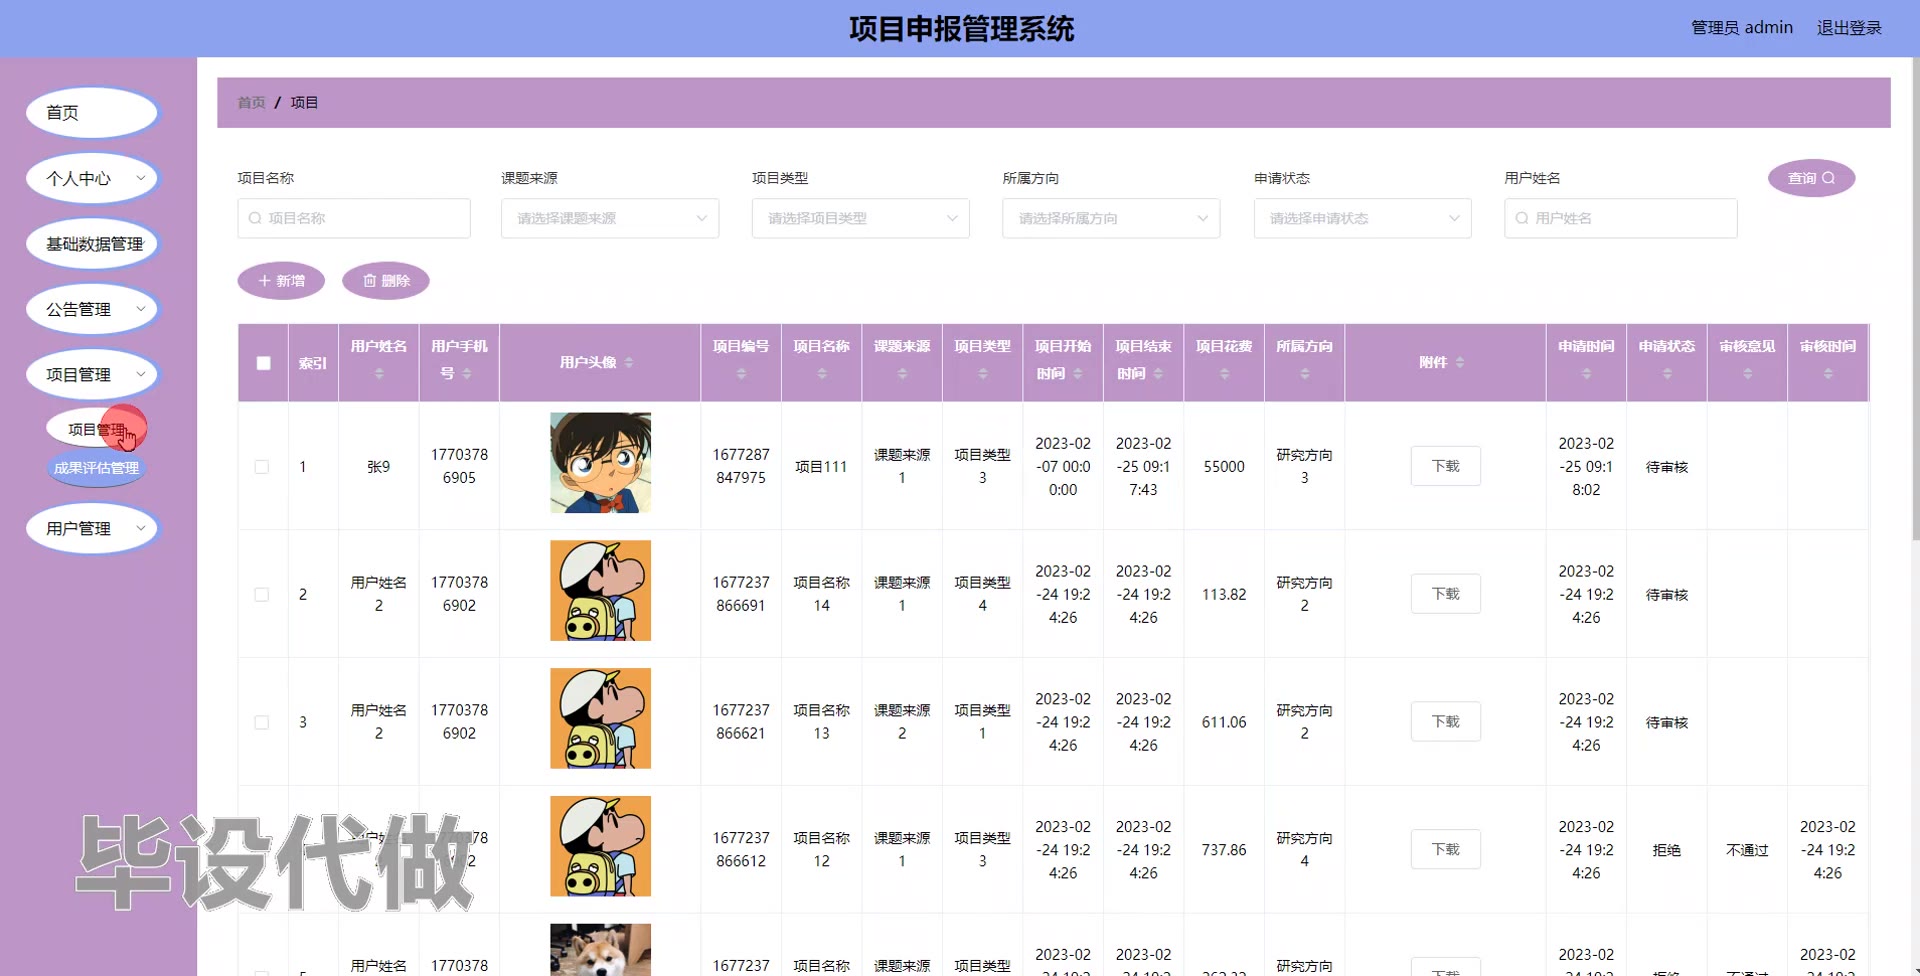
Task: Sort by 项目结束时间 column arrows
Action: pos(1158,374)
